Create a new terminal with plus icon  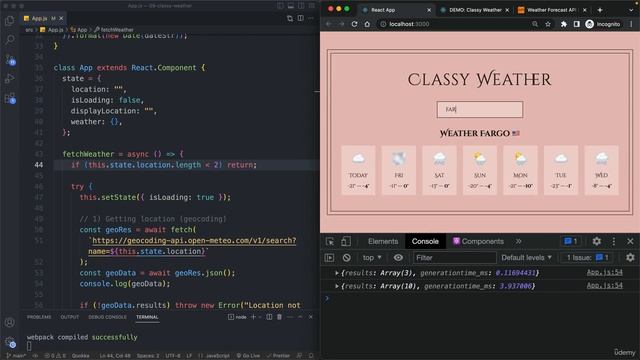[x=253, y=317]
